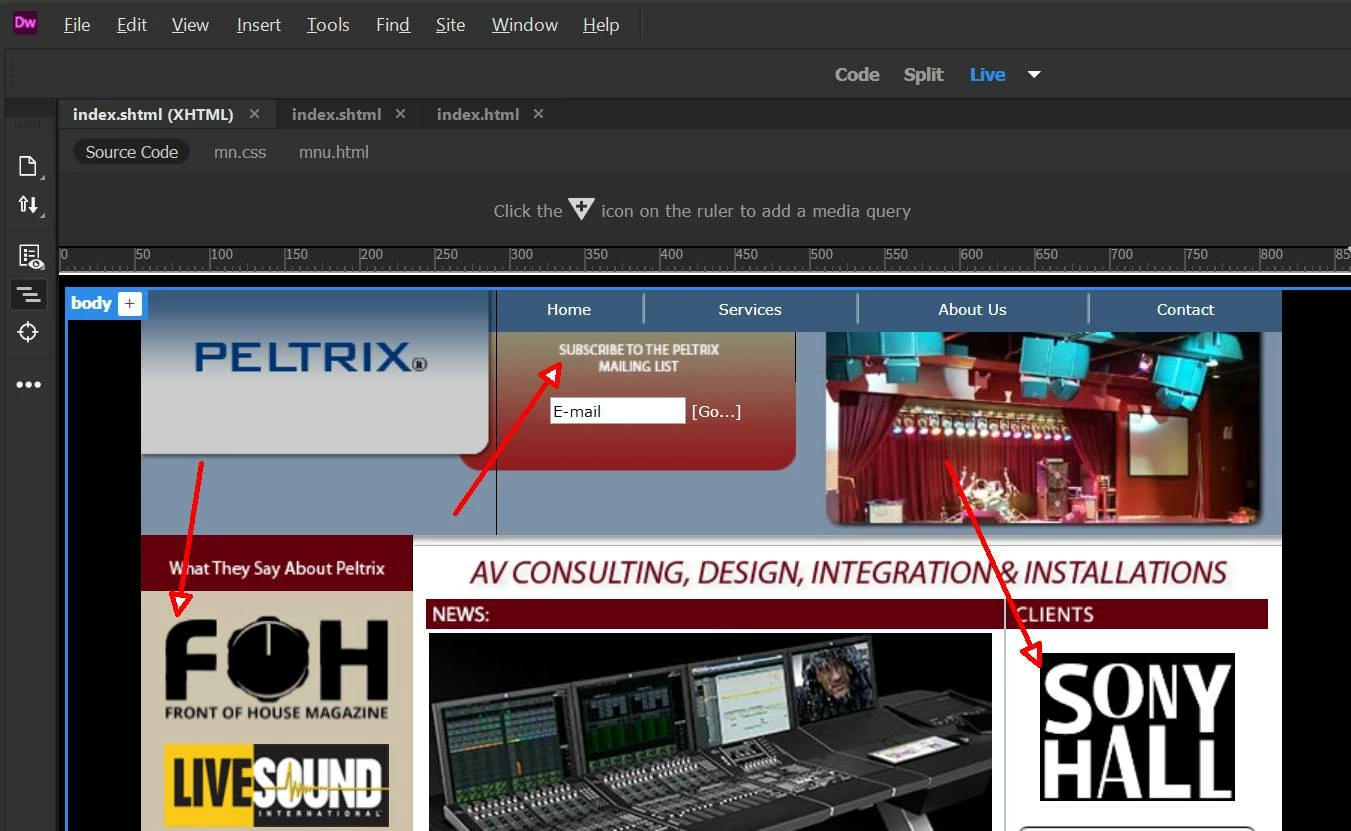Open the Help menu

pos(601,25)
